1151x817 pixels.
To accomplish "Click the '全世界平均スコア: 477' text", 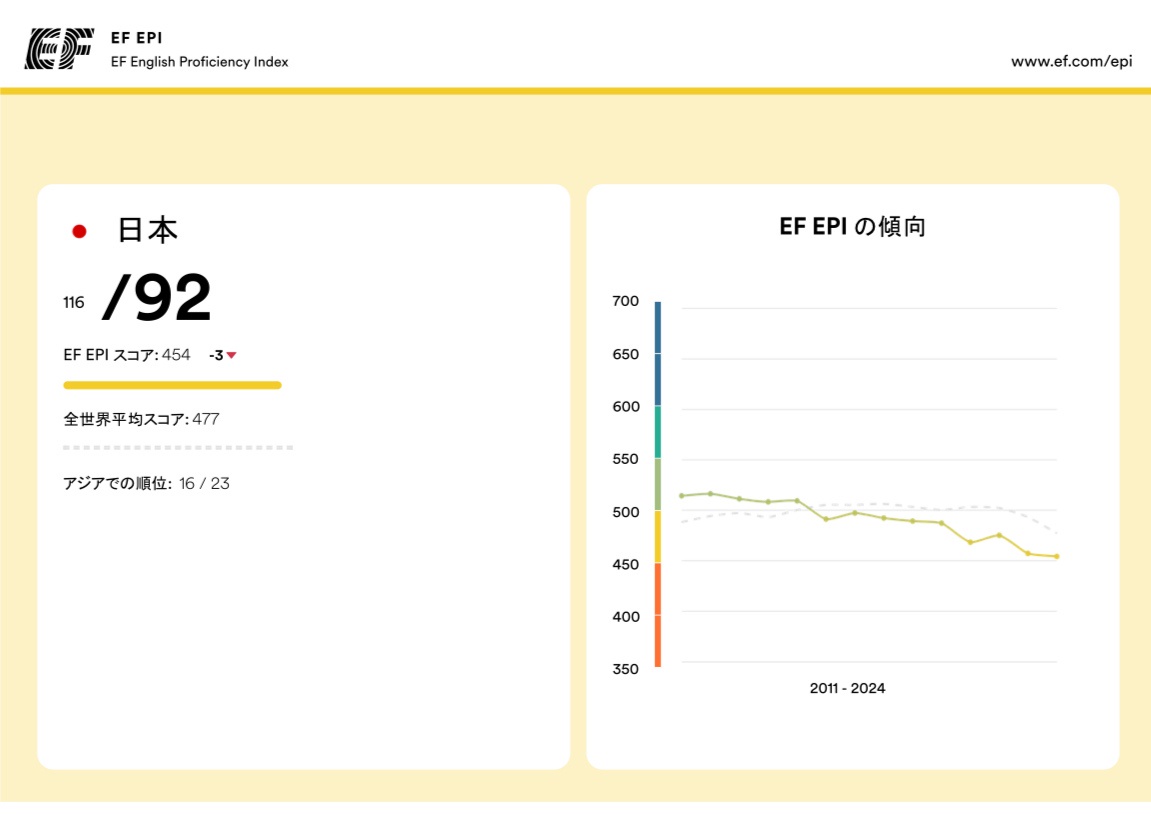I will point(141,419).
